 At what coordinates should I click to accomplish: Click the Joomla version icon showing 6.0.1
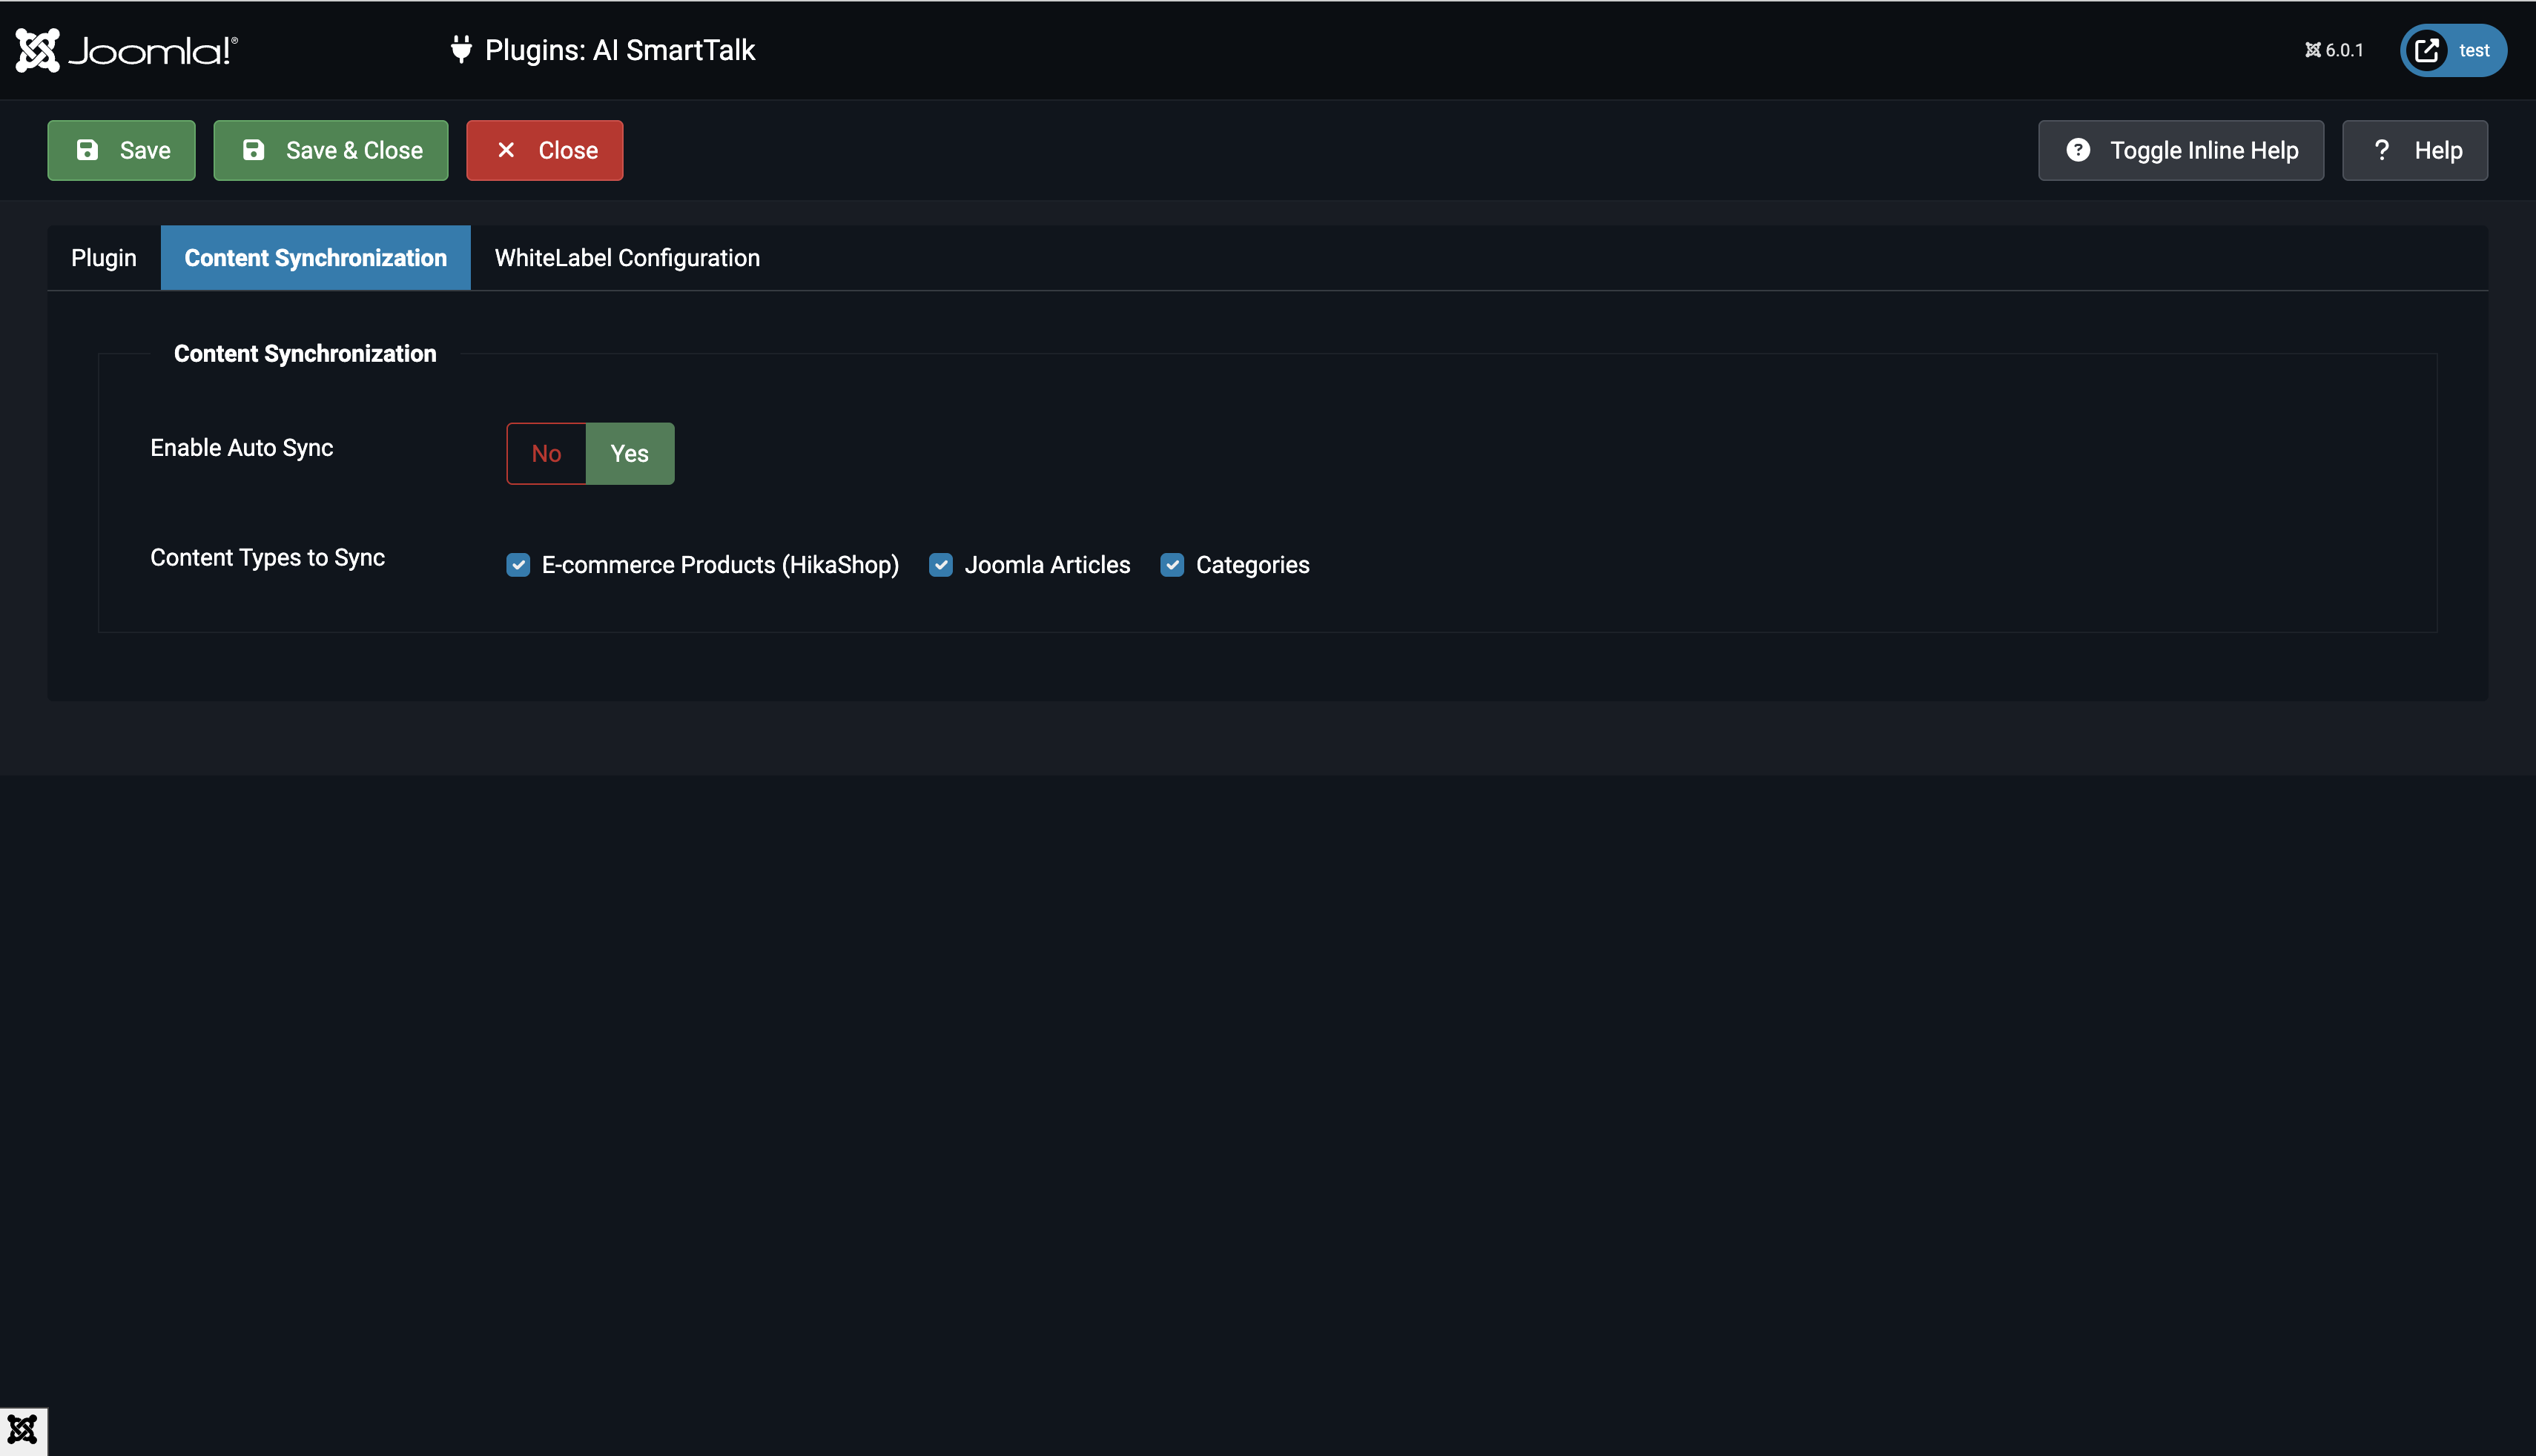point(2311,49)
